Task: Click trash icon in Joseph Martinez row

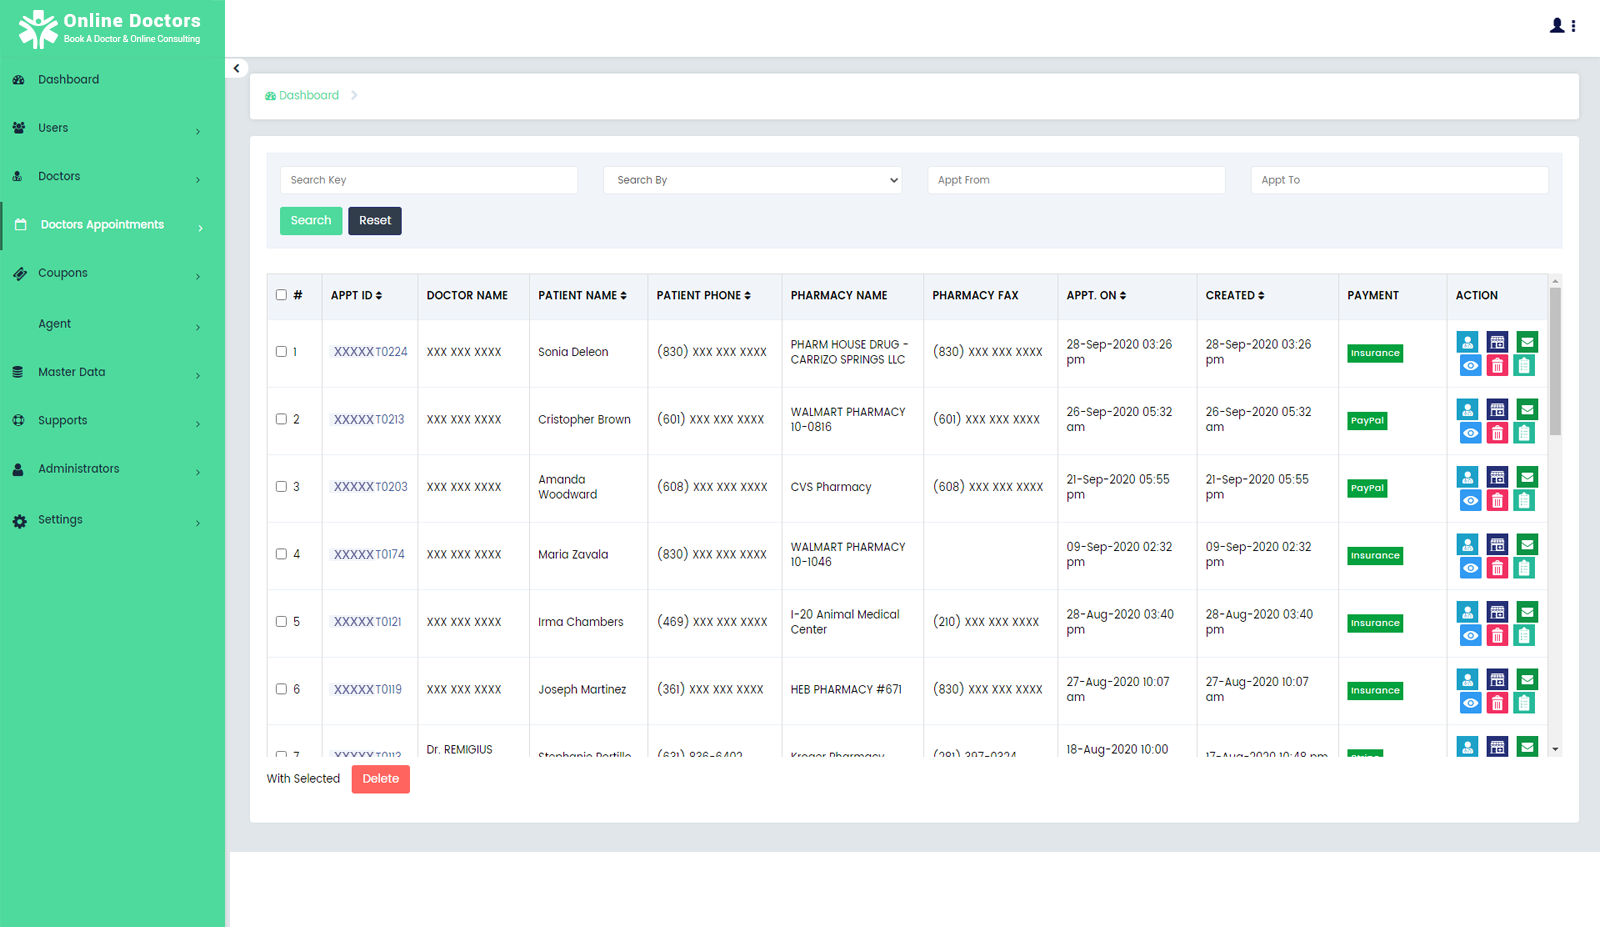Action: click(1497, 703)
